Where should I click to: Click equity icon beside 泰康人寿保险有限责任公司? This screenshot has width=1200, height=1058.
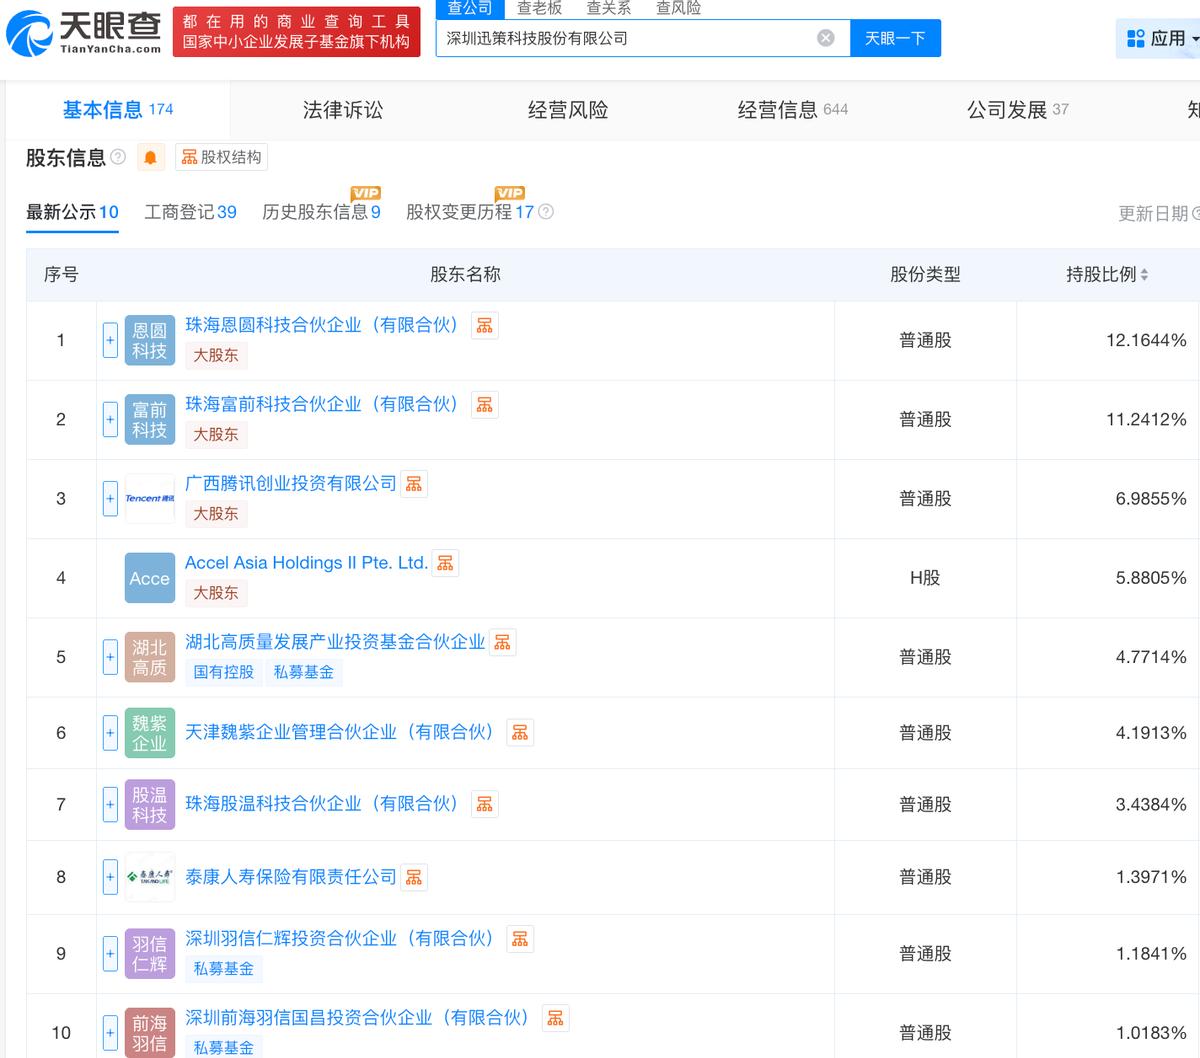pos(414,878)
